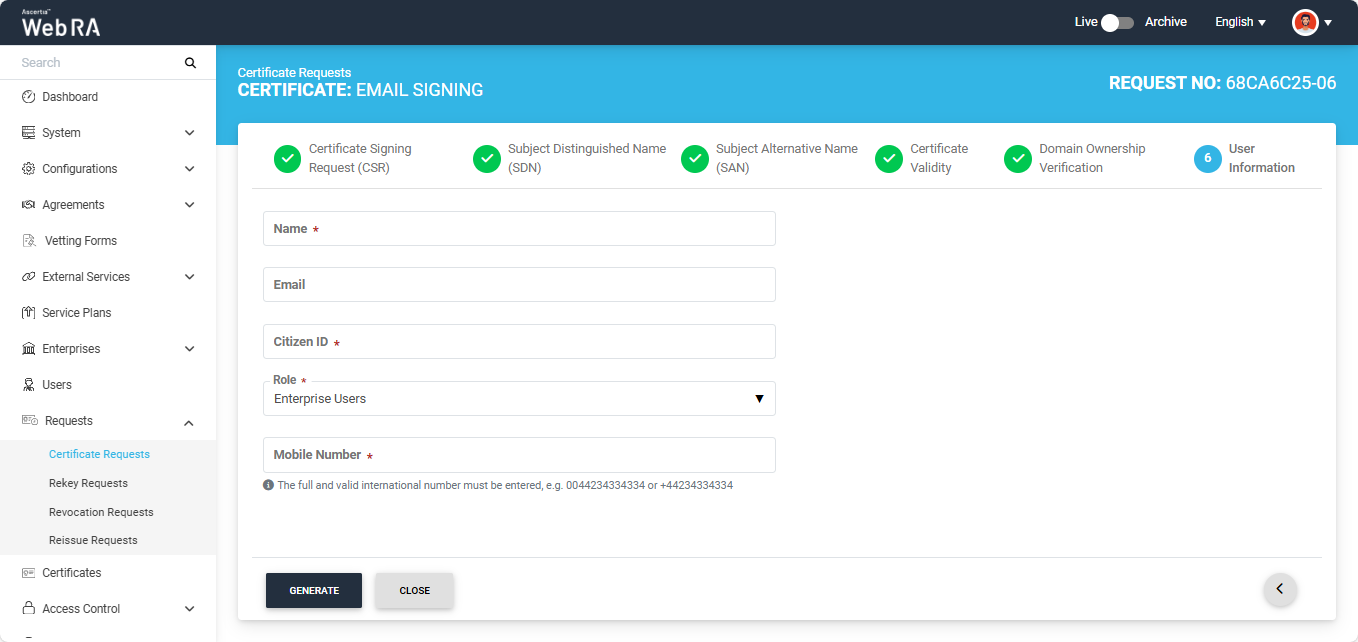This screenshot has width=1358, height=642.
Task: Open the English language dropdown
Action: click(1240, 22)
